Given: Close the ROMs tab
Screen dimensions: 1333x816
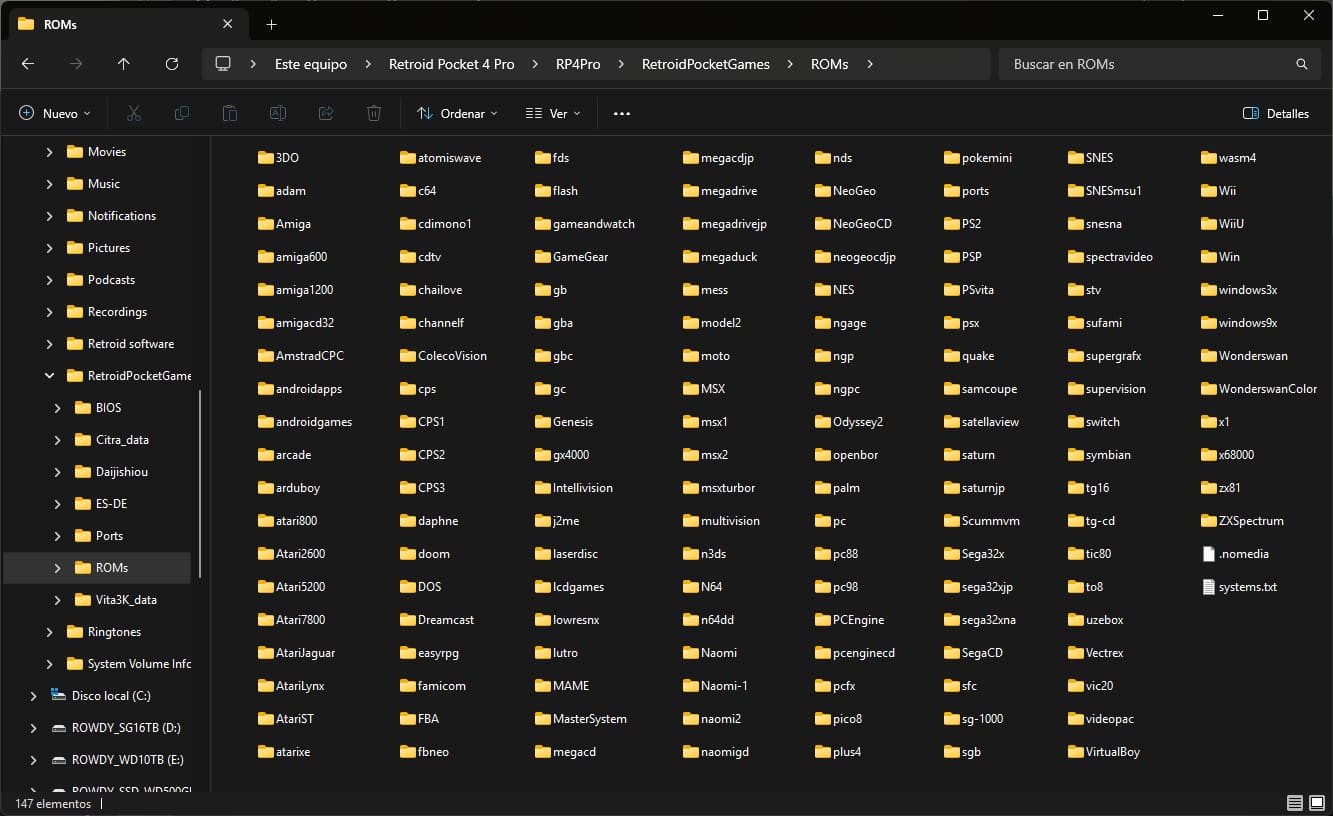Looking at the screenshot, I should coord(228,24).
